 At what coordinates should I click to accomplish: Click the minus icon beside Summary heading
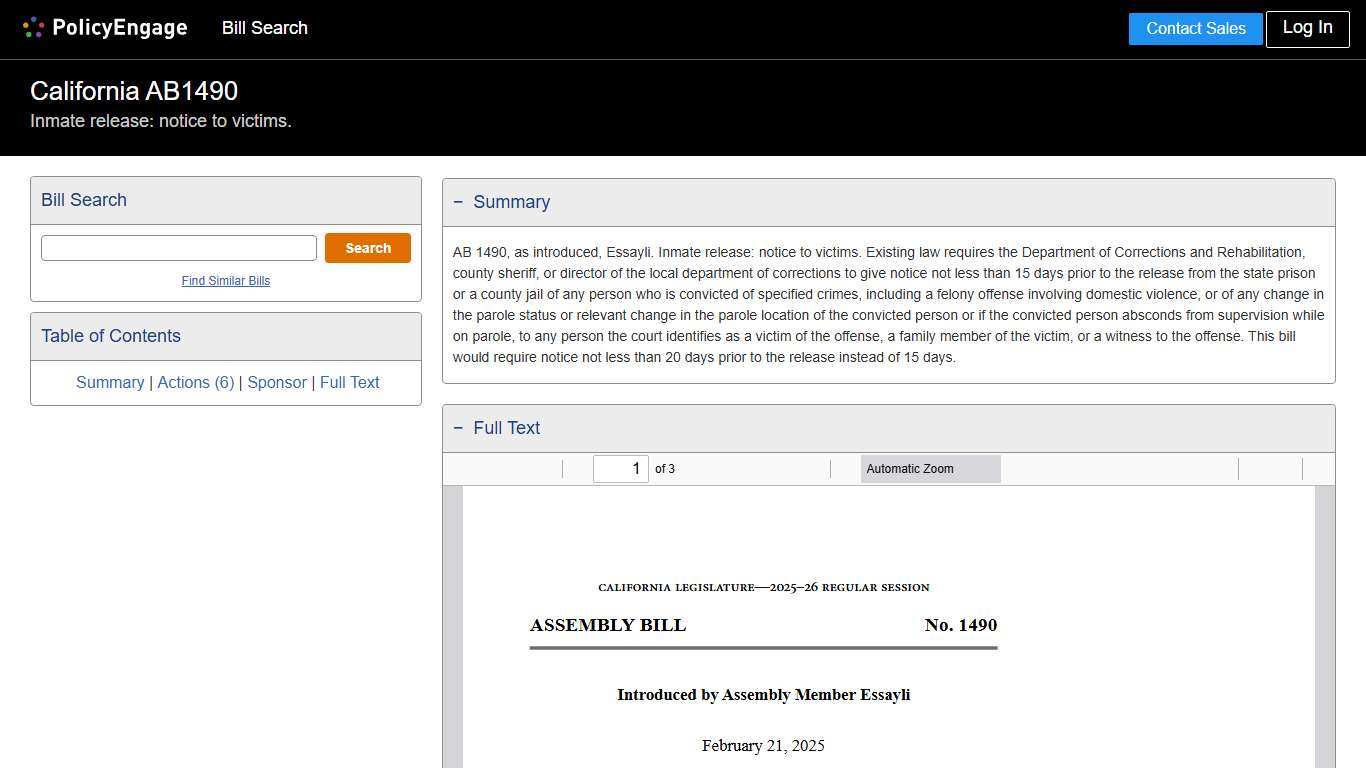459,201
